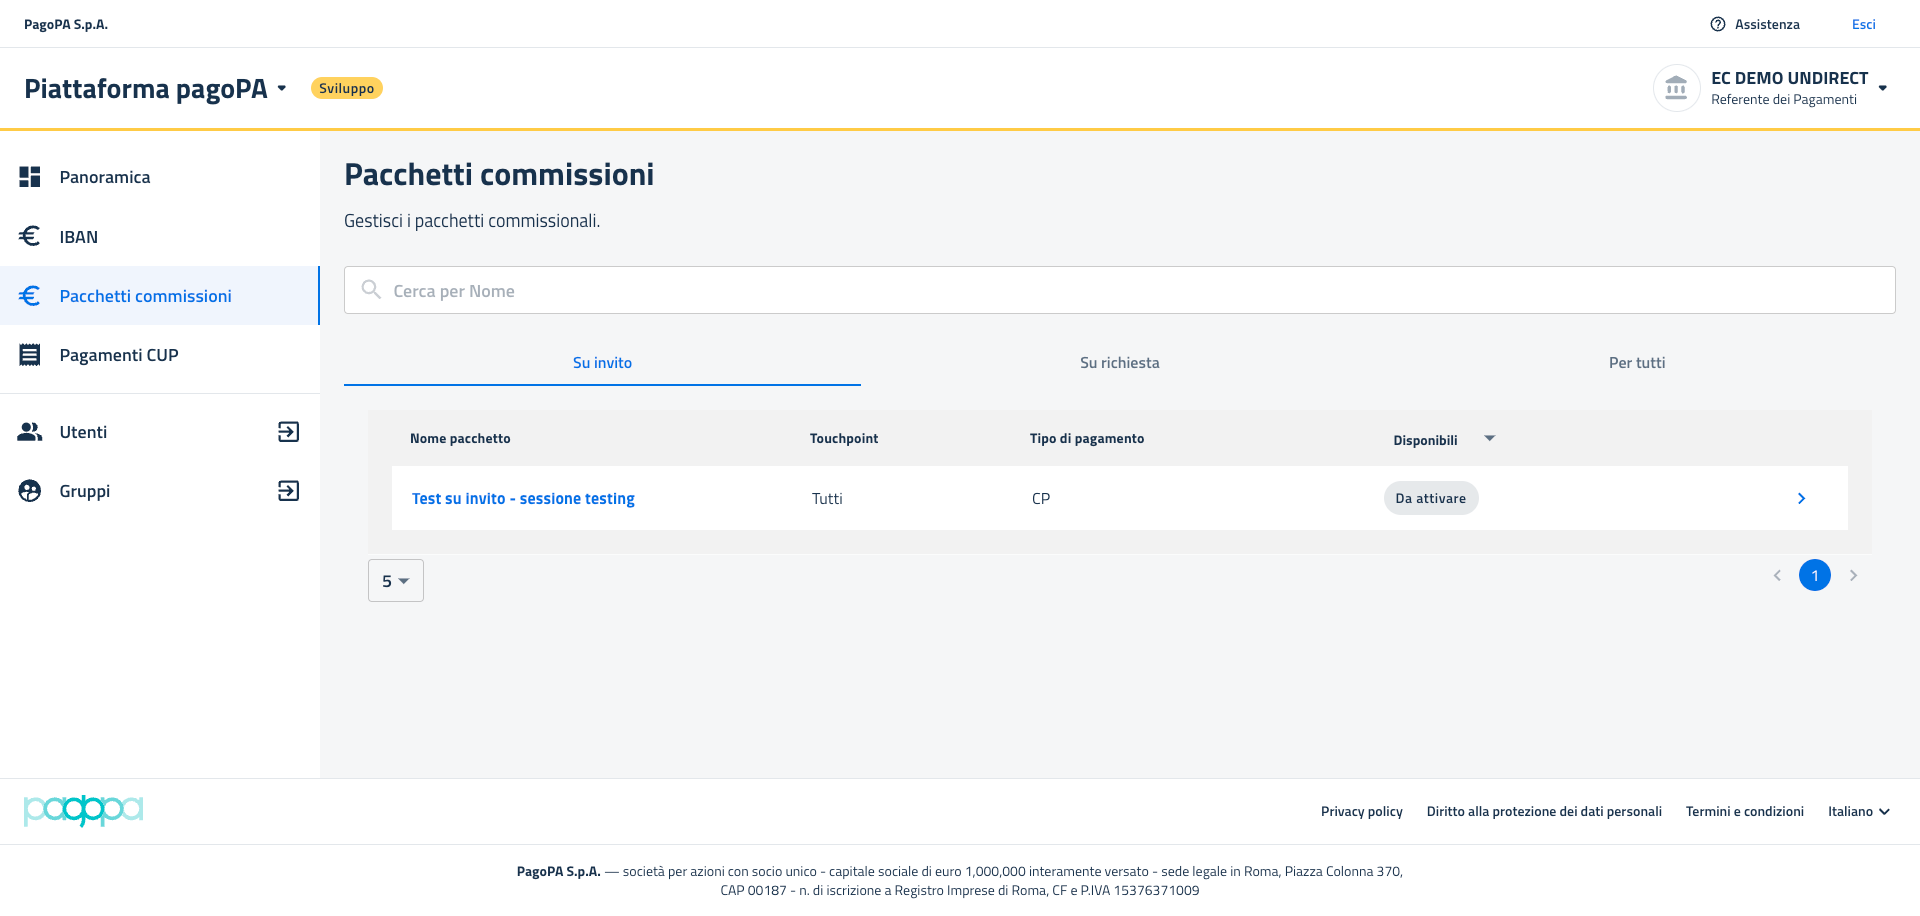Click the Pagamenti CUP receipt icon
Viewport: 1920px width, 916px height.
[x=30, y=355]
